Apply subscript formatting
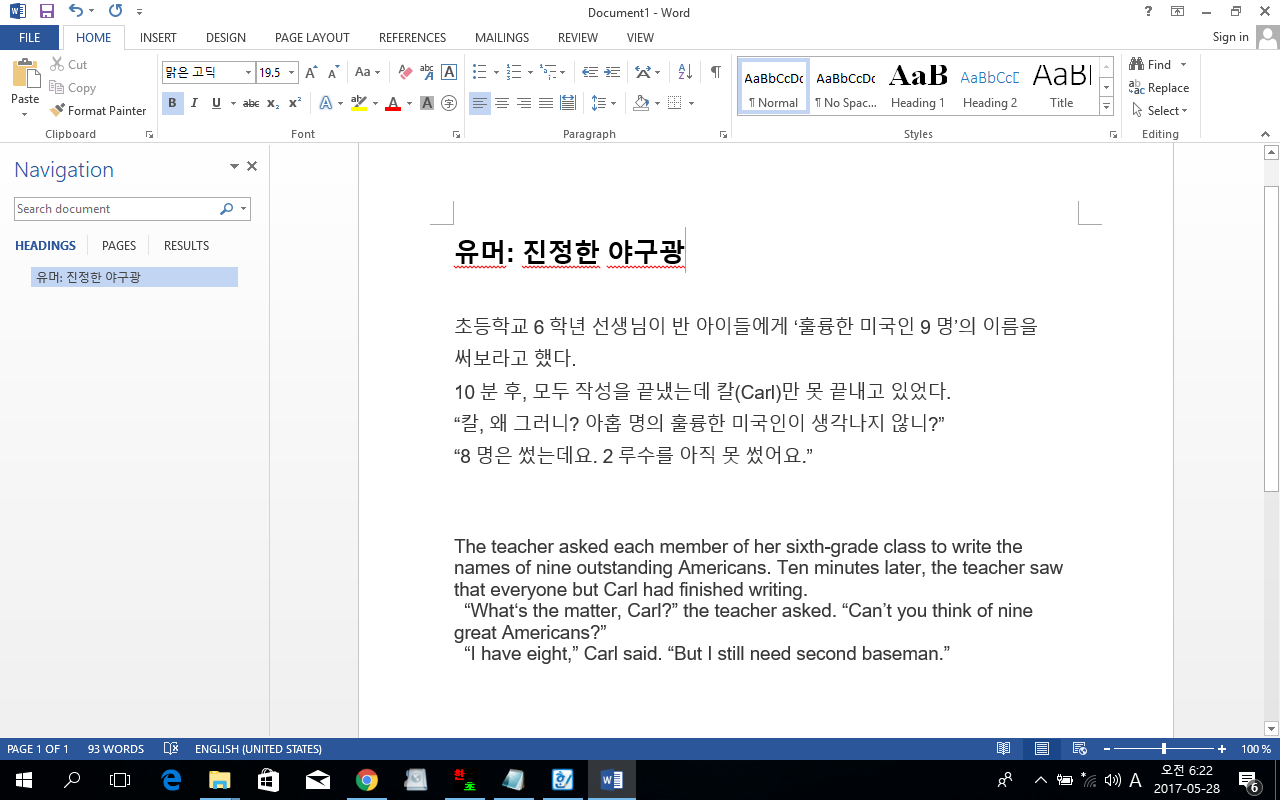1280x800 pixels. [x=273, y=103]
